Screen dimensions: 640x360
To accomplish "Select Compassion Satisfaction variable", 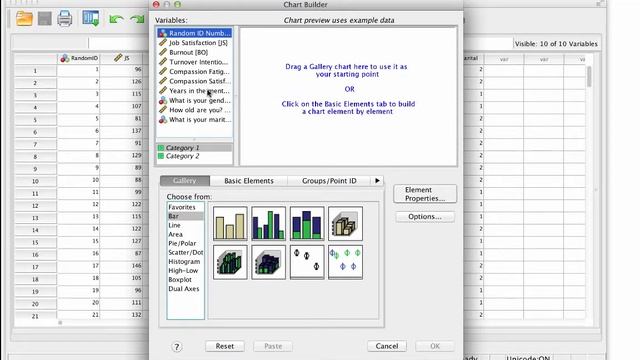I will point(195,81).
